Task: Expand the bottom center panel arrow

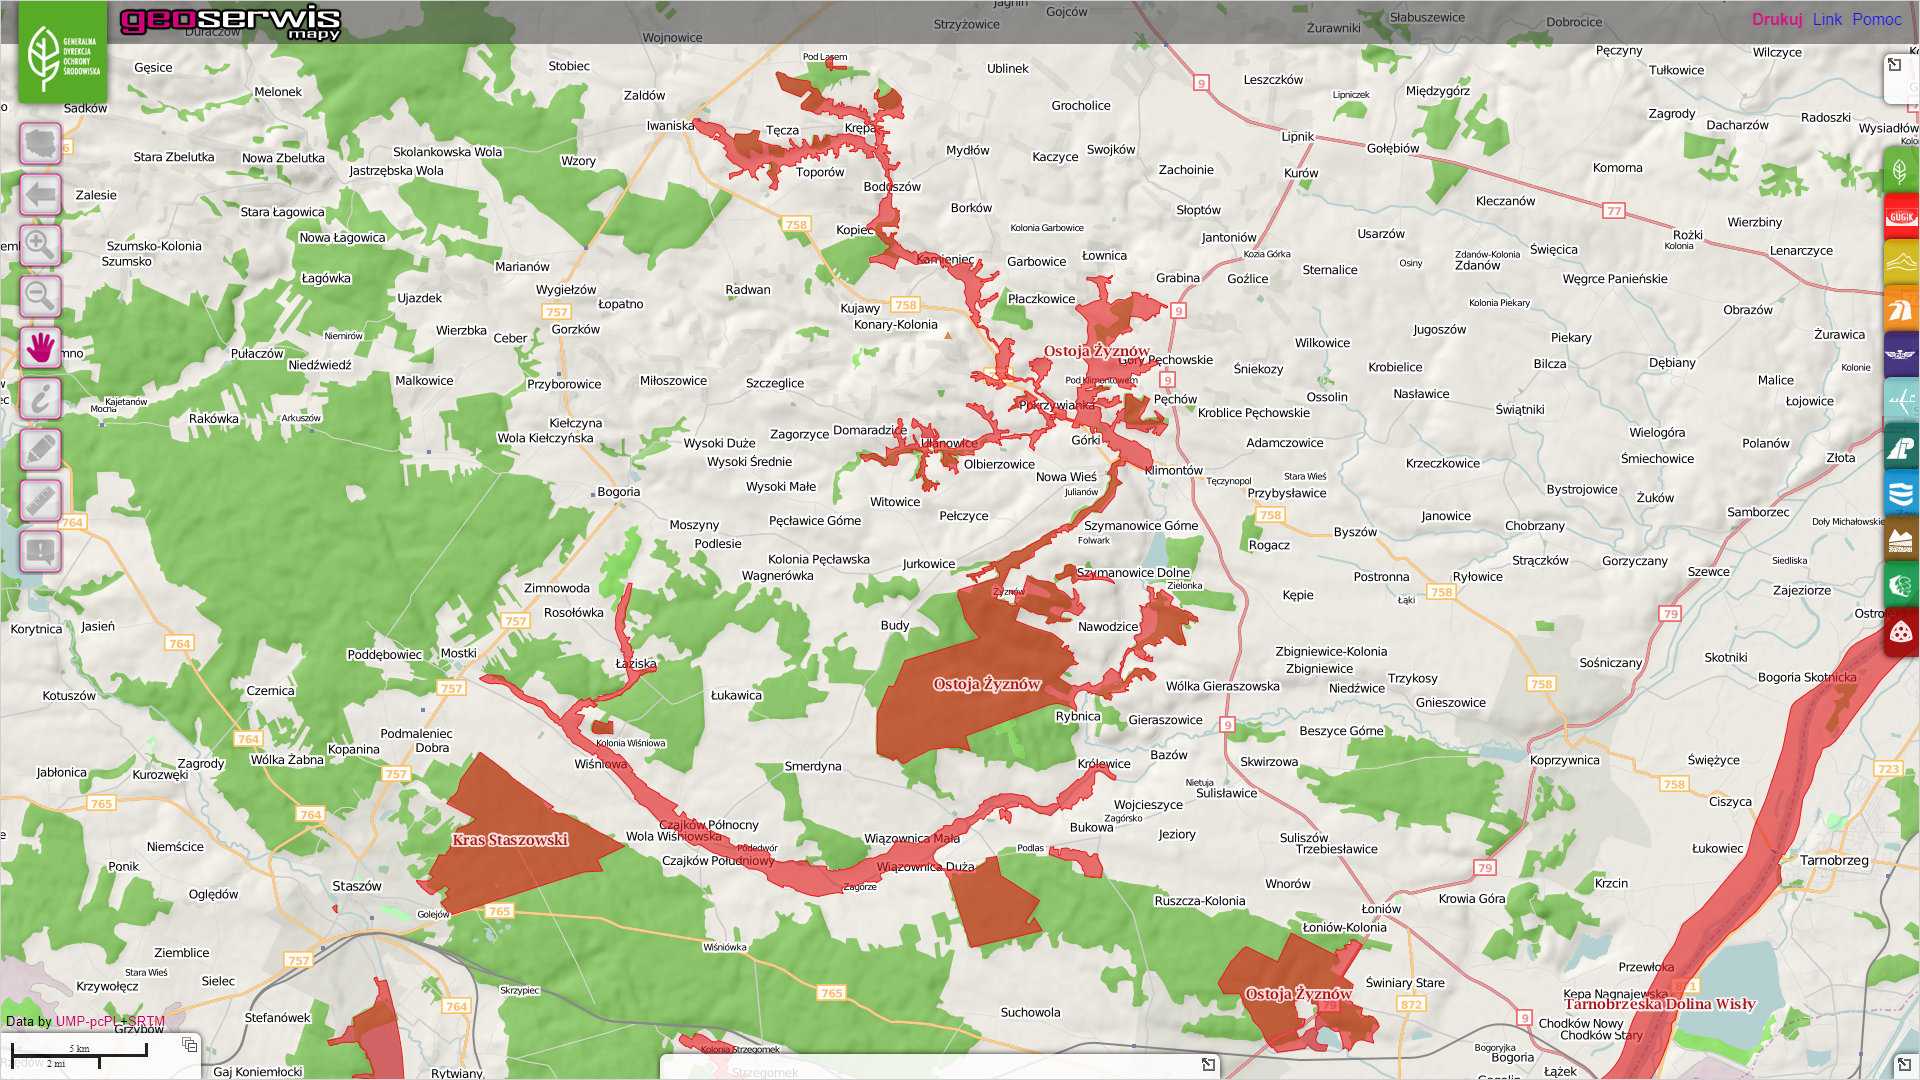Action: (x=1208, y=1064)
